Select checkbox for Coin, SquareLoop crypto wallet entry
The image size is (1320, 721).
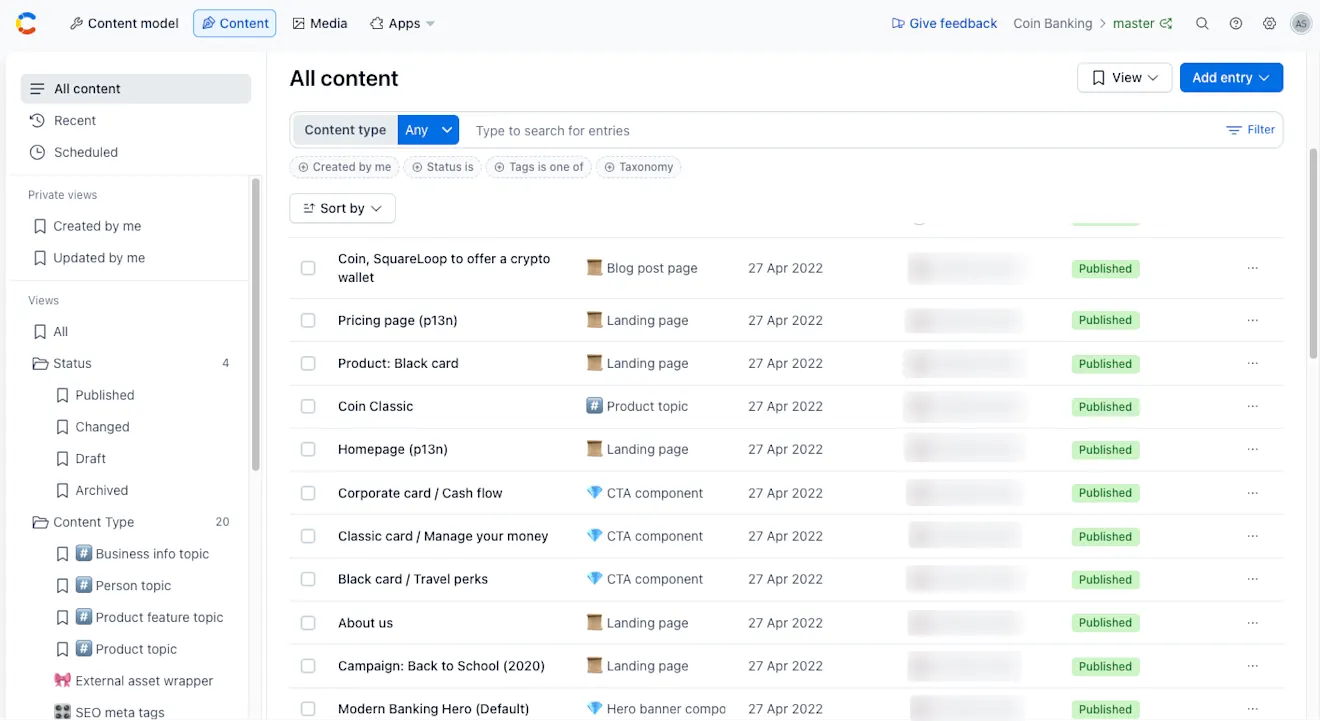pyautogui.click(x=308, y=268)
